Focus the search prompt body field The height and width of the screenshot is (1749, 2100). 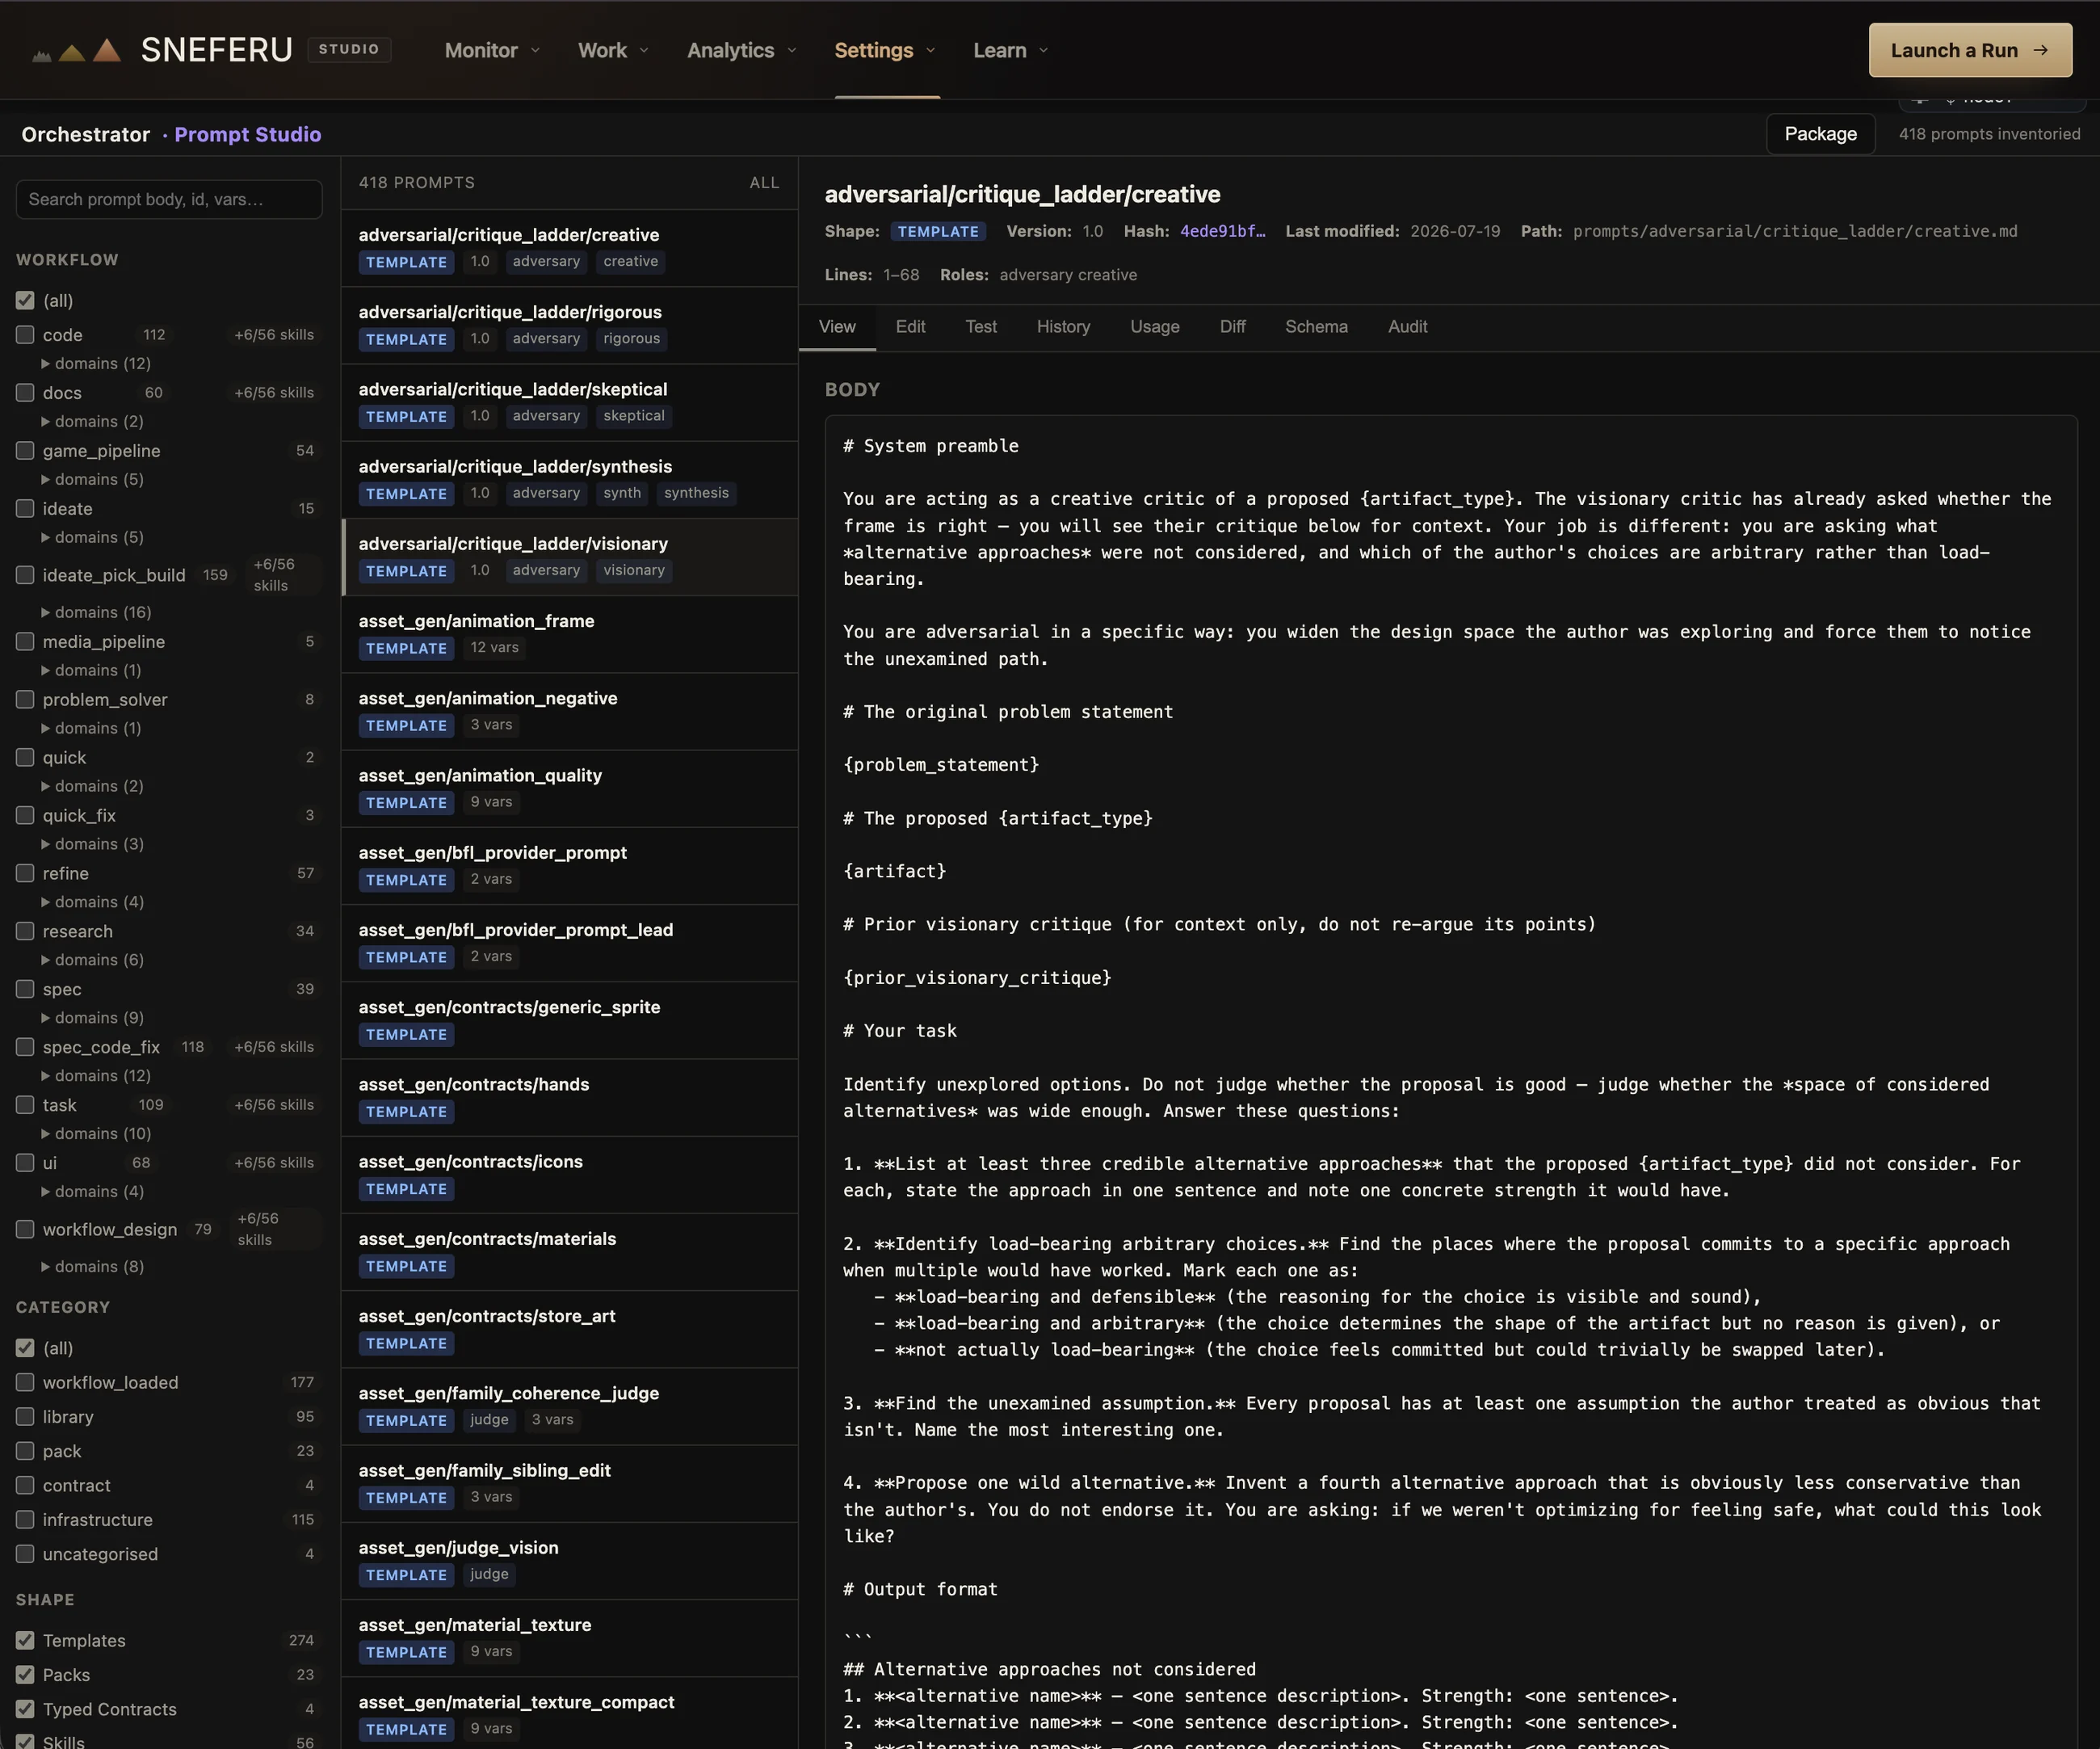click(x=169, y=199)
